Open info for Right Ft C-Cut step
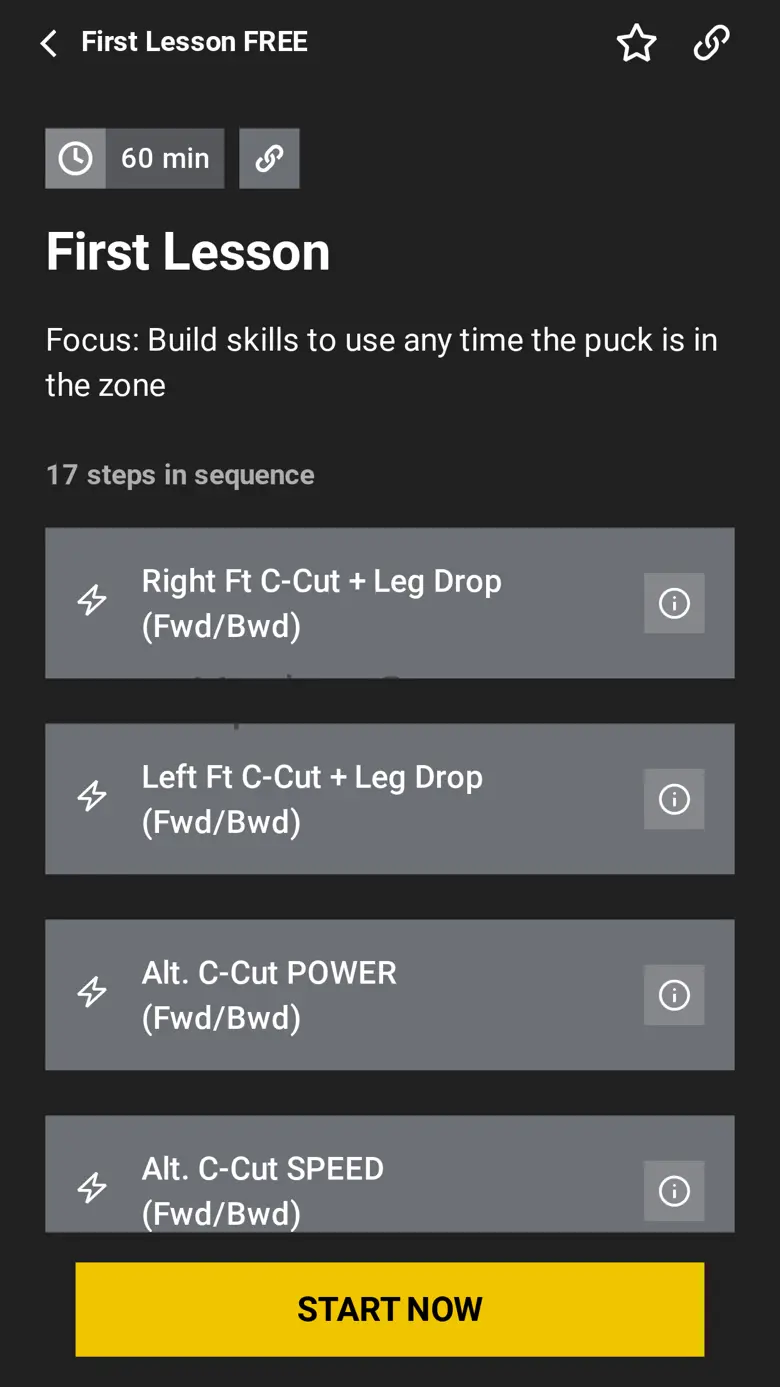The image size is (780, 1387). [674, 603]
